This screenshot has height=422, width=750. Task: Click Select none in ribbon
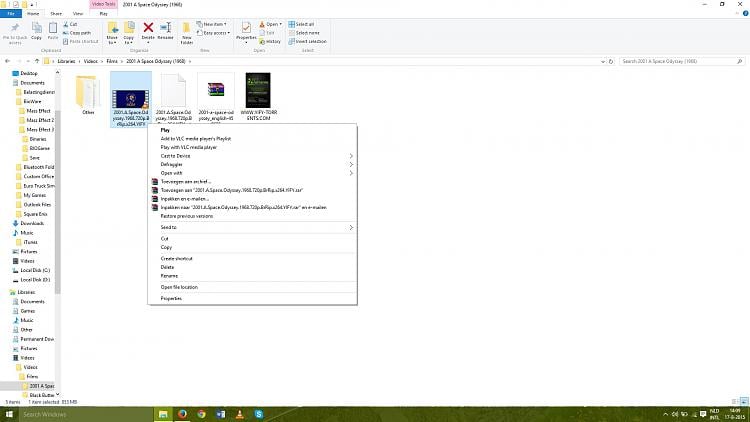click(304, 33)
